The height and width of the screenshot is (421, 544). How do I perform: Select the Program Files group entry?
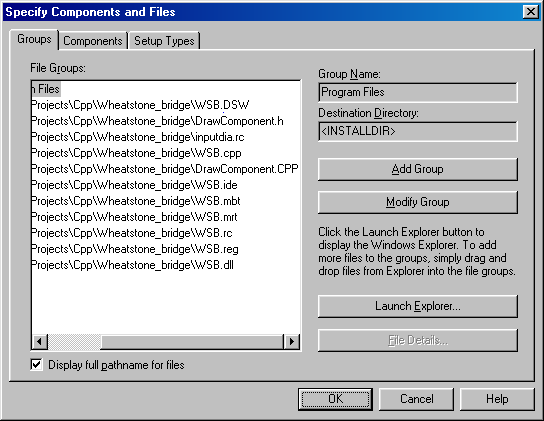coord(46,89)
